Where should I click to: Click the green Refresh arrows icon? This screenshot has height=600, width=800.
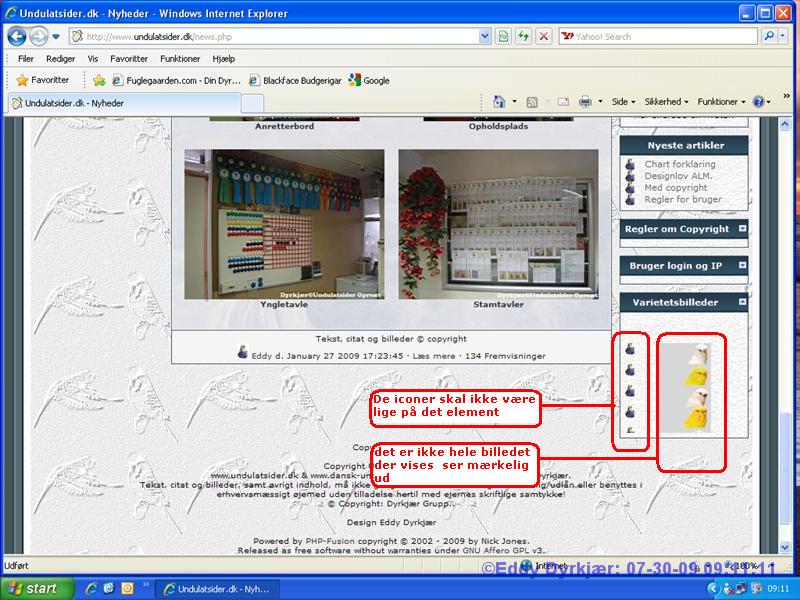coord(523,37)
